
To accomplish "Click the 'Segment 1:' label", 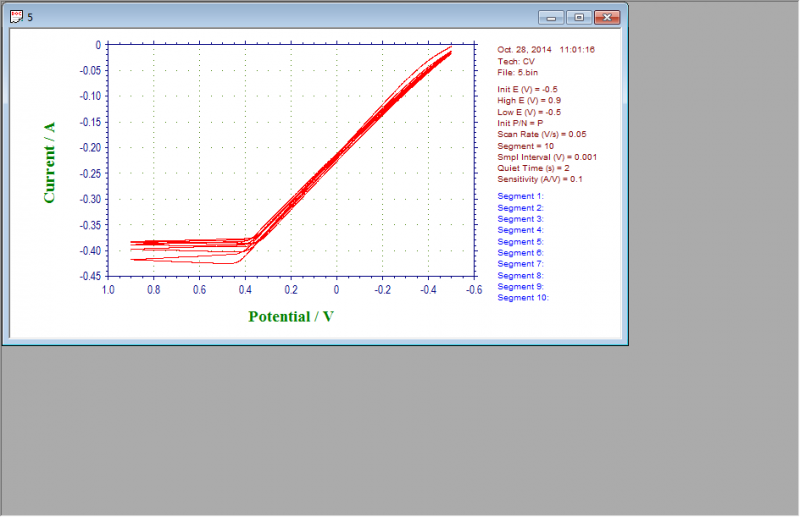I will [521, 196].
